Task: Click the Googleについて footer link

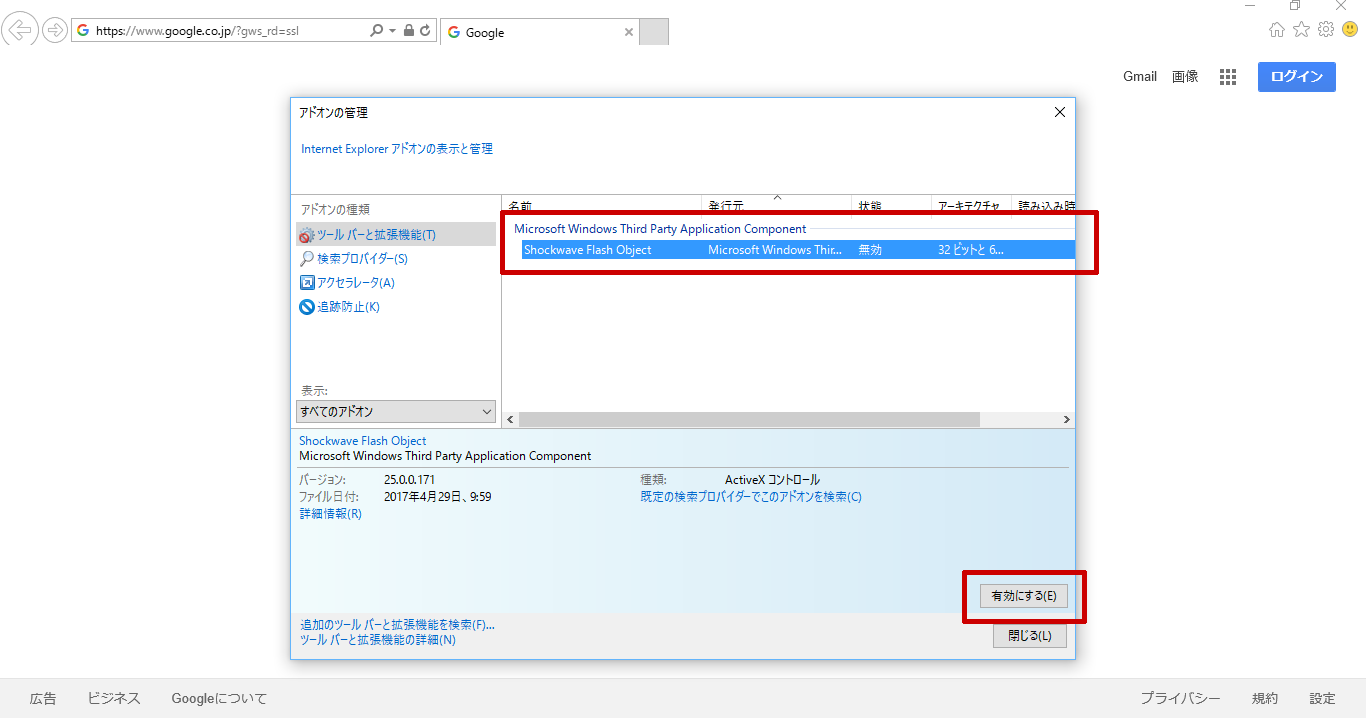Action: click(219, 699)
